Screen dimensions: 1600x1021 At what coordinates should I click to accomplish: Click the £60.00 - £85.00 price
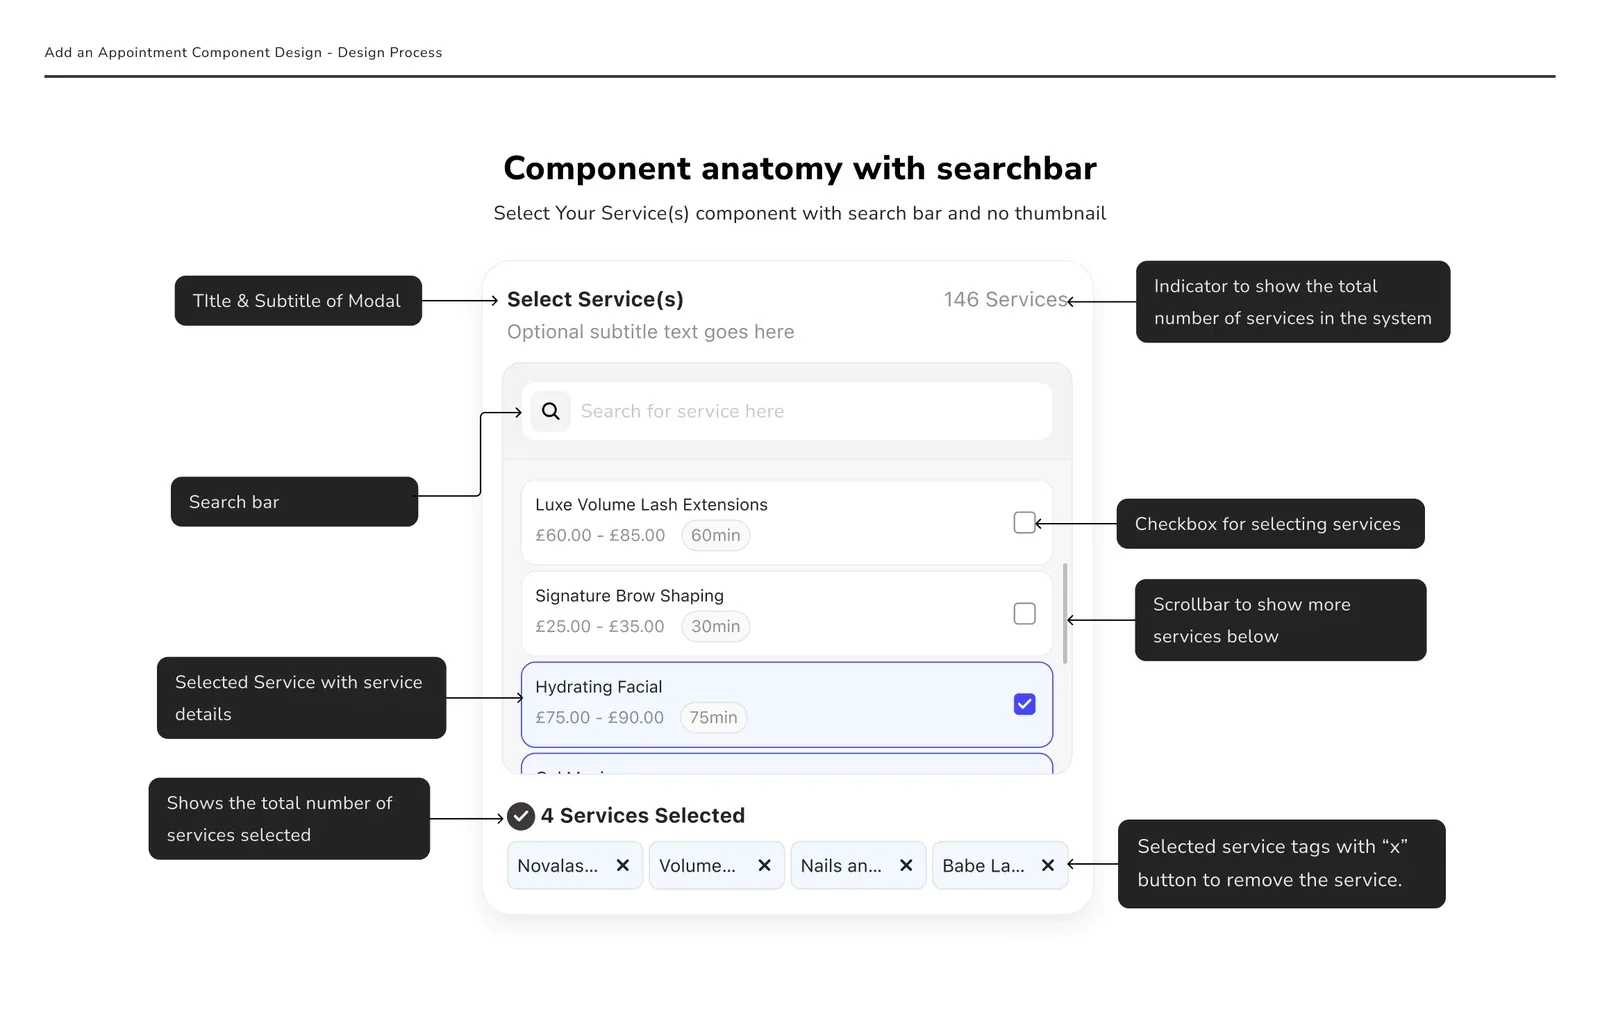[600, 536]
